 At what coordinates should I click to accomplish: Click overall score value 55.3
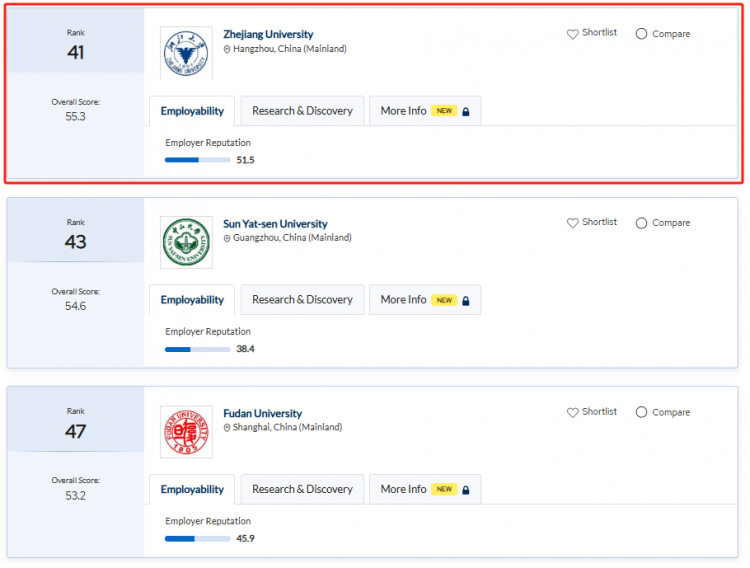click(x=76, y=117)
